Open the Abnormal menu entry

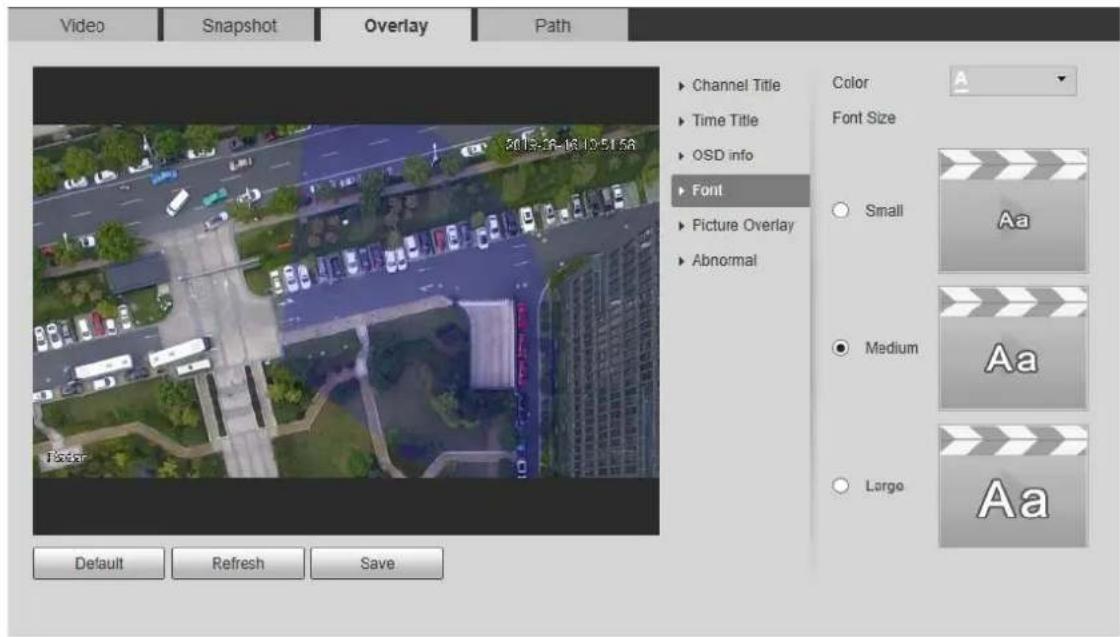pyautogui.click(x=724, y=261)
